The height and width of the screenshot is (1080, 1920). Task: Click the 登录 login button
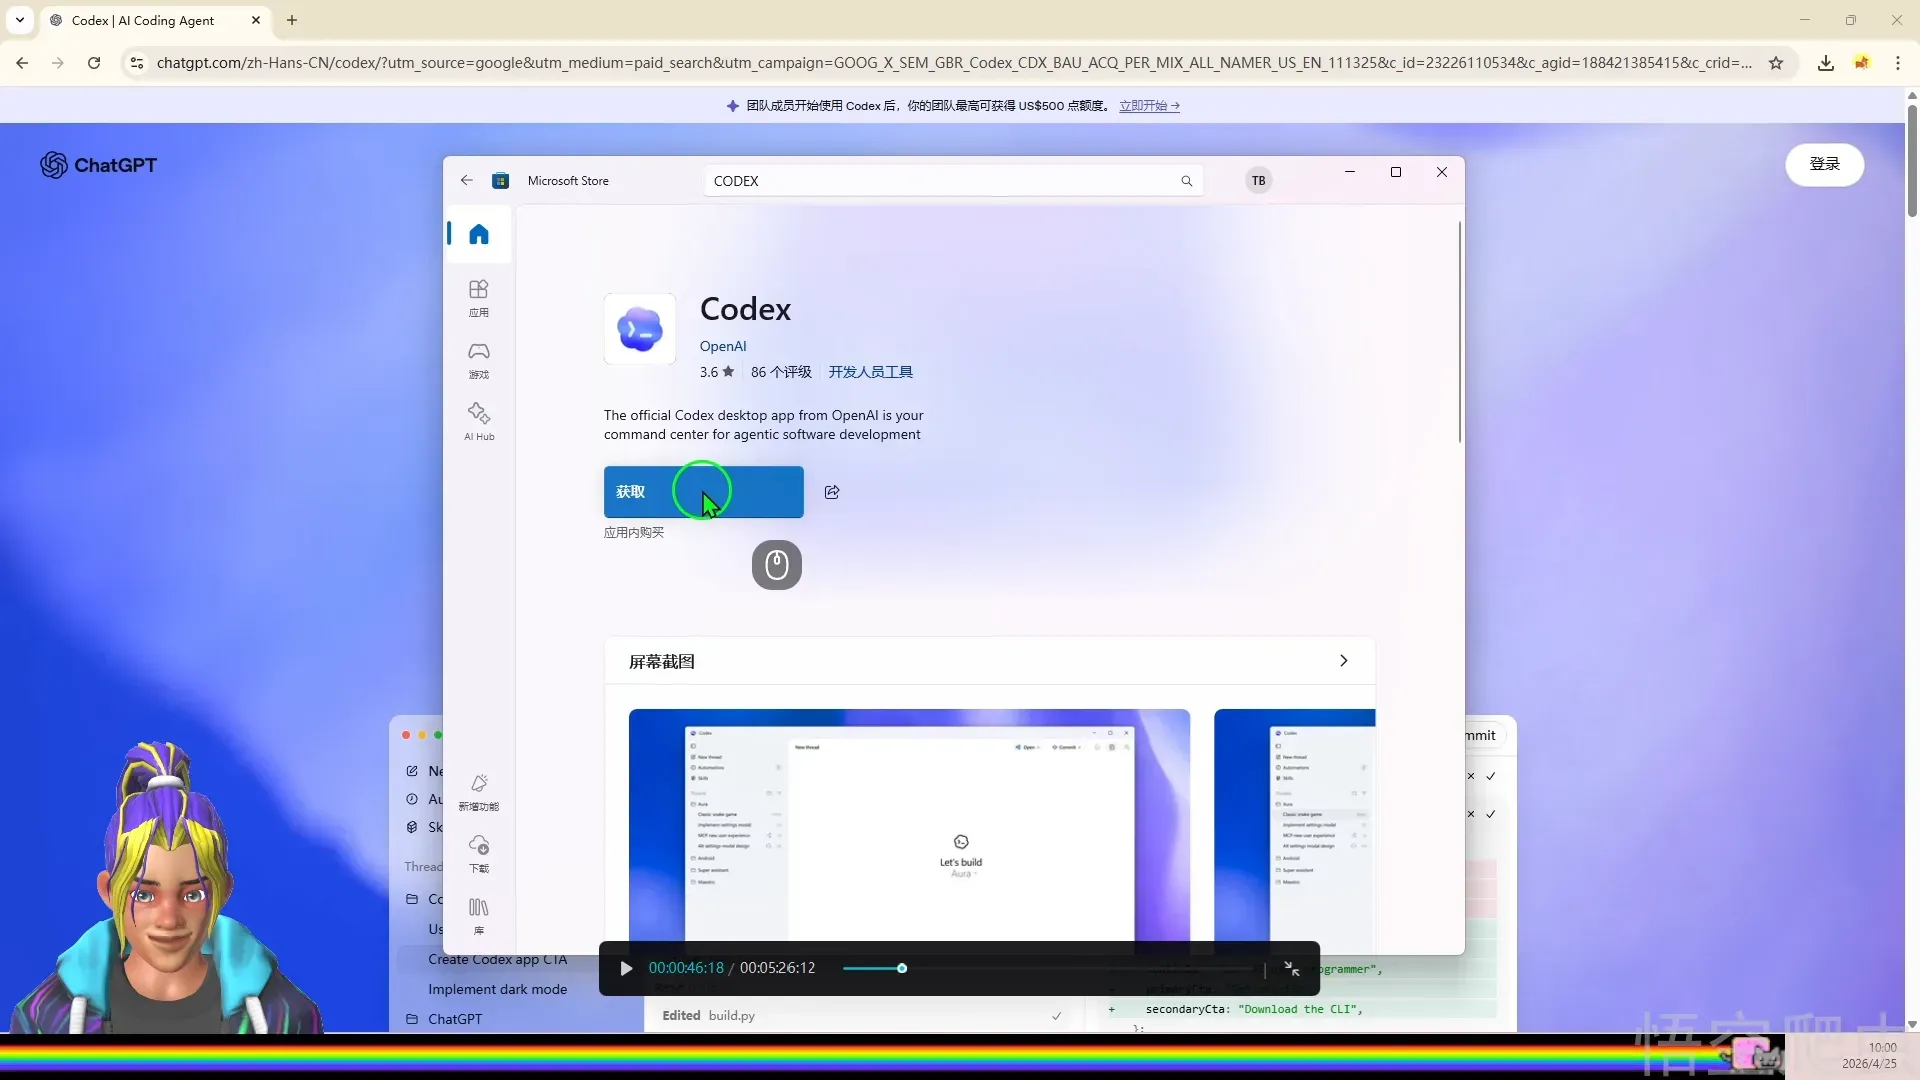click(1824, 164)
